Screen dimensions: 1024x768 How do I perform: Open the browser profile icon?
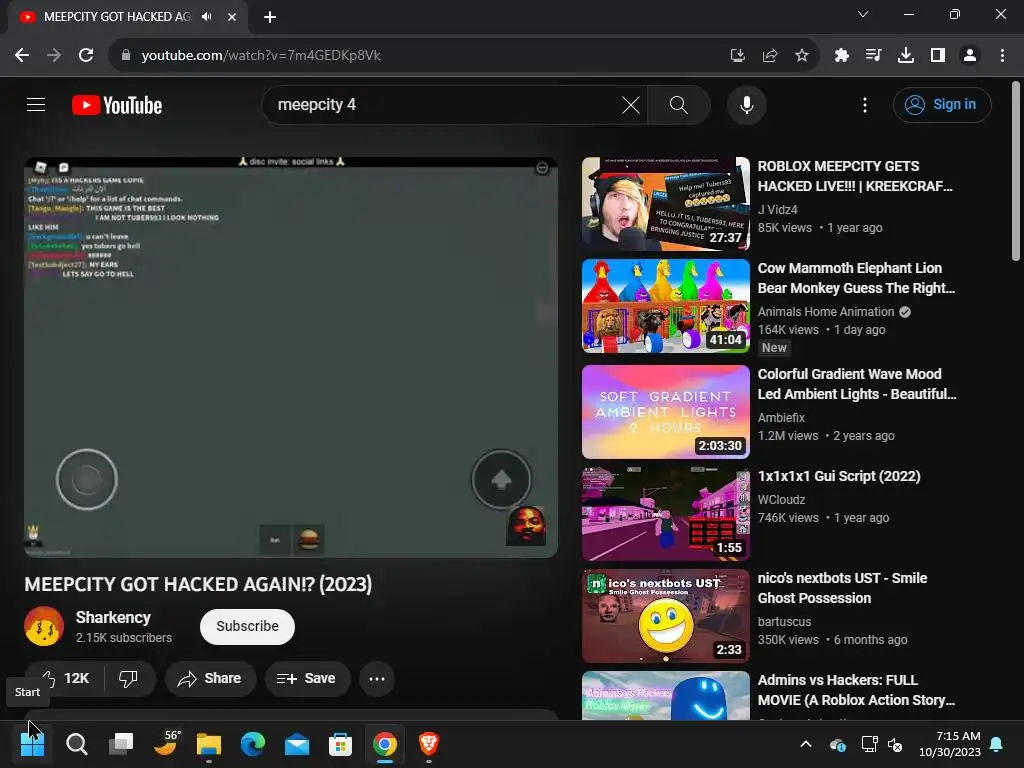[x=970, y=56]
